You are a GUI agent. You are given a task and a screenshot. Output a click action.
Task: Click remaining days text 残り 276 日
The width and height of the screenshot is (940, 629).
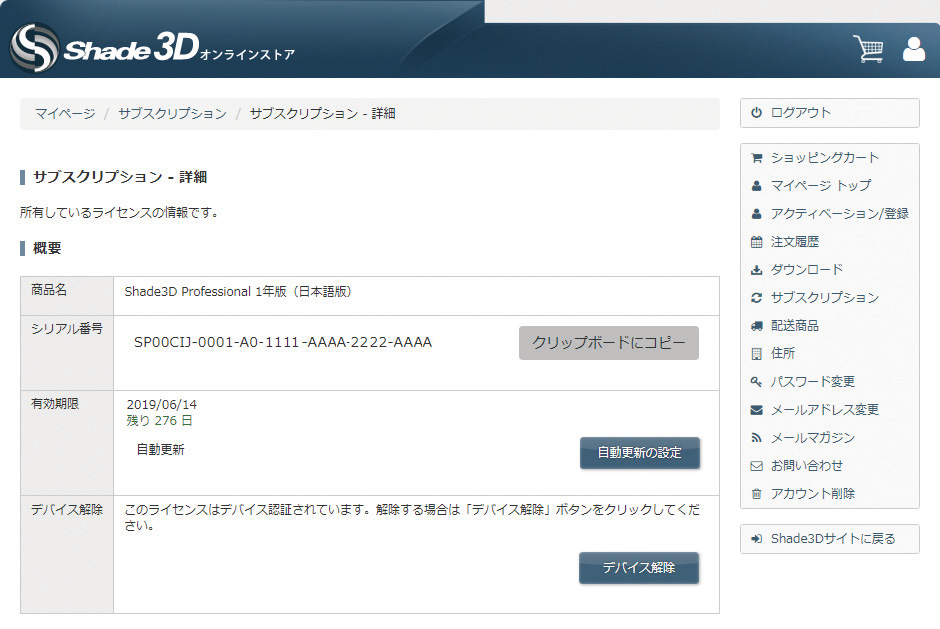coord(159,421)
